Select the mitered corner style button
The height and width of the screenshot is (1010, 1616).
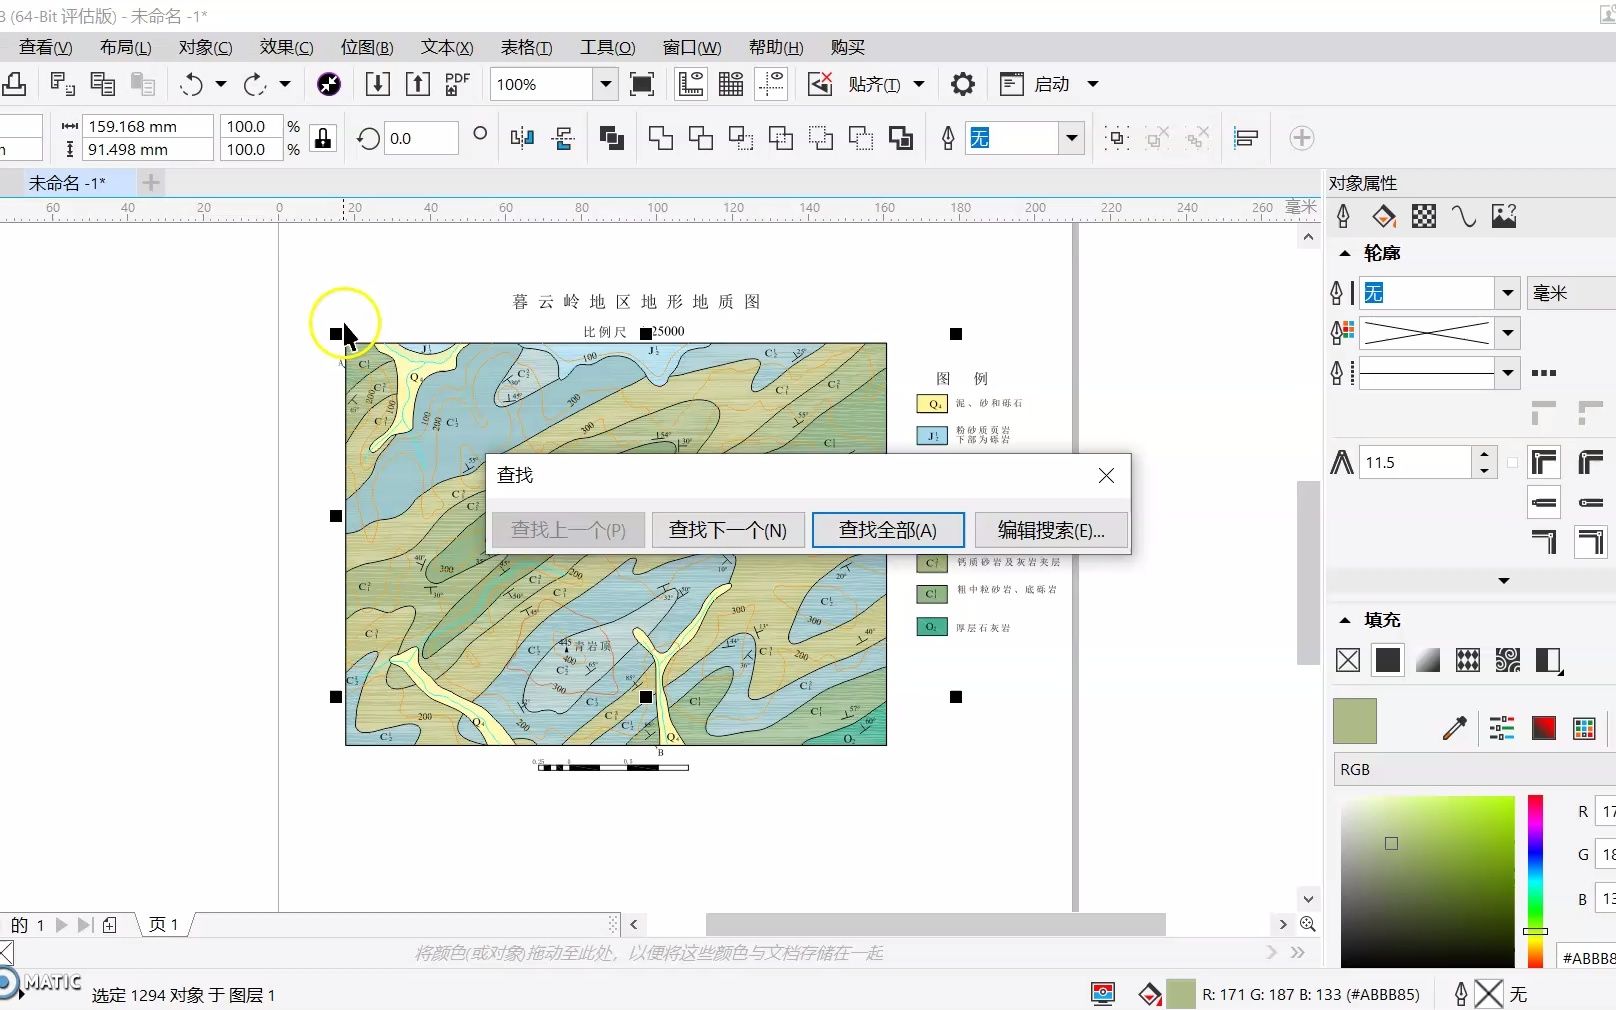[1544, 462]
